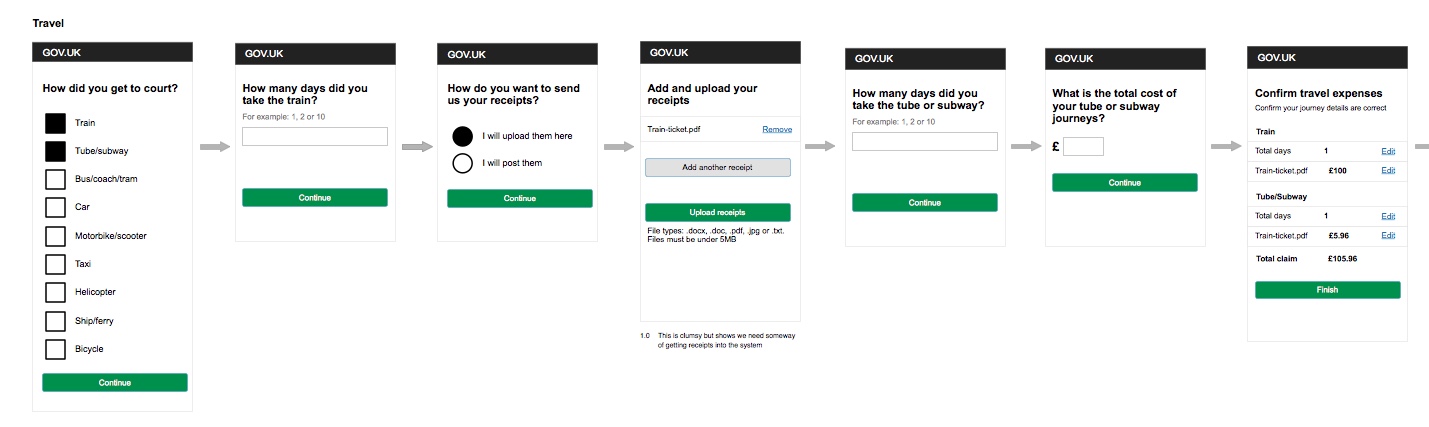The width and height of the screenshot is (1429, 427).
Task: Edit the Train £100 ticket entry
Action: pyautogui.click(x=1388, y=171)
